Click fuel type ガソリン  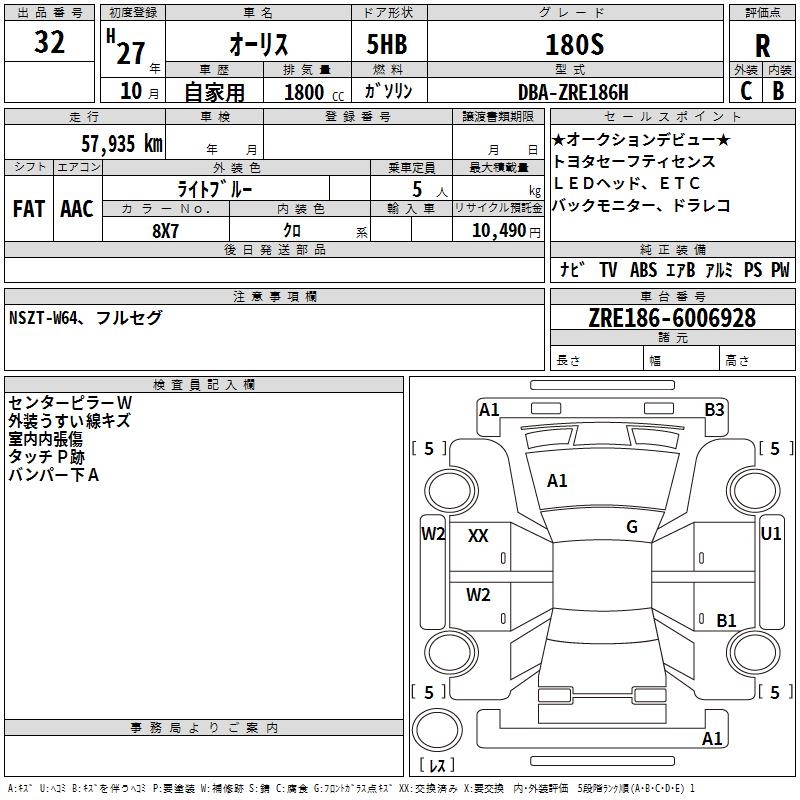click(388, 91)
